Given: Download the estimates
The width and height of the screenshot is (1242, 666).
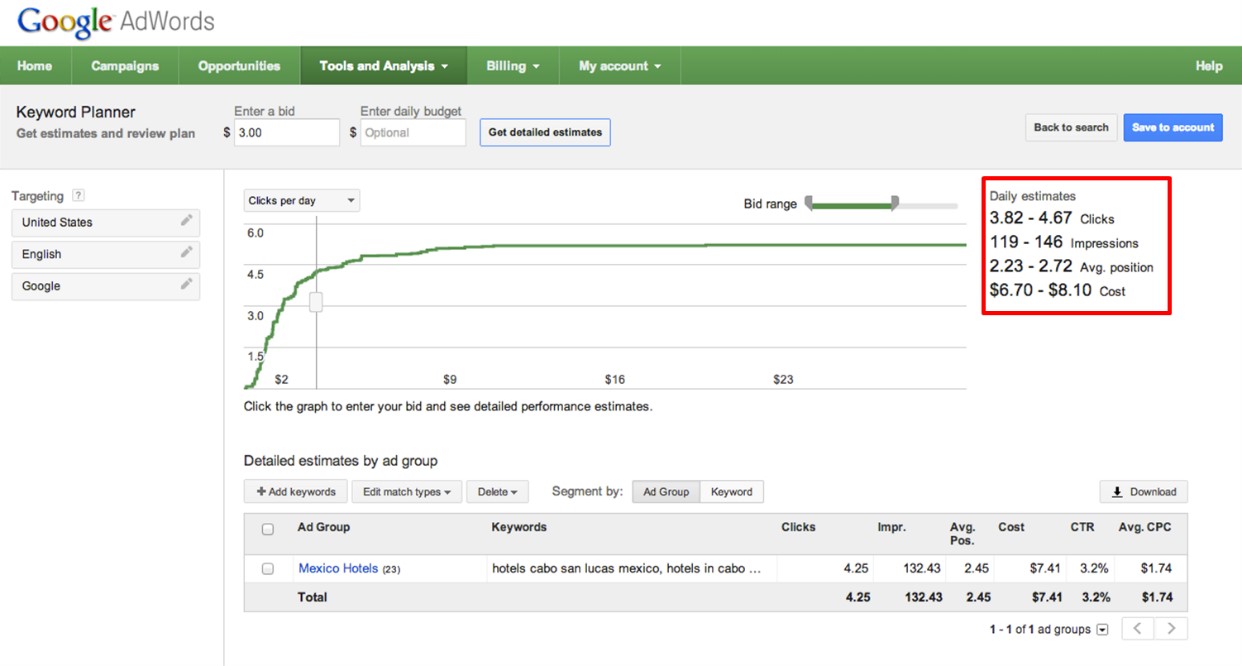Looking at the screenshot, I should coord(1144,492).
